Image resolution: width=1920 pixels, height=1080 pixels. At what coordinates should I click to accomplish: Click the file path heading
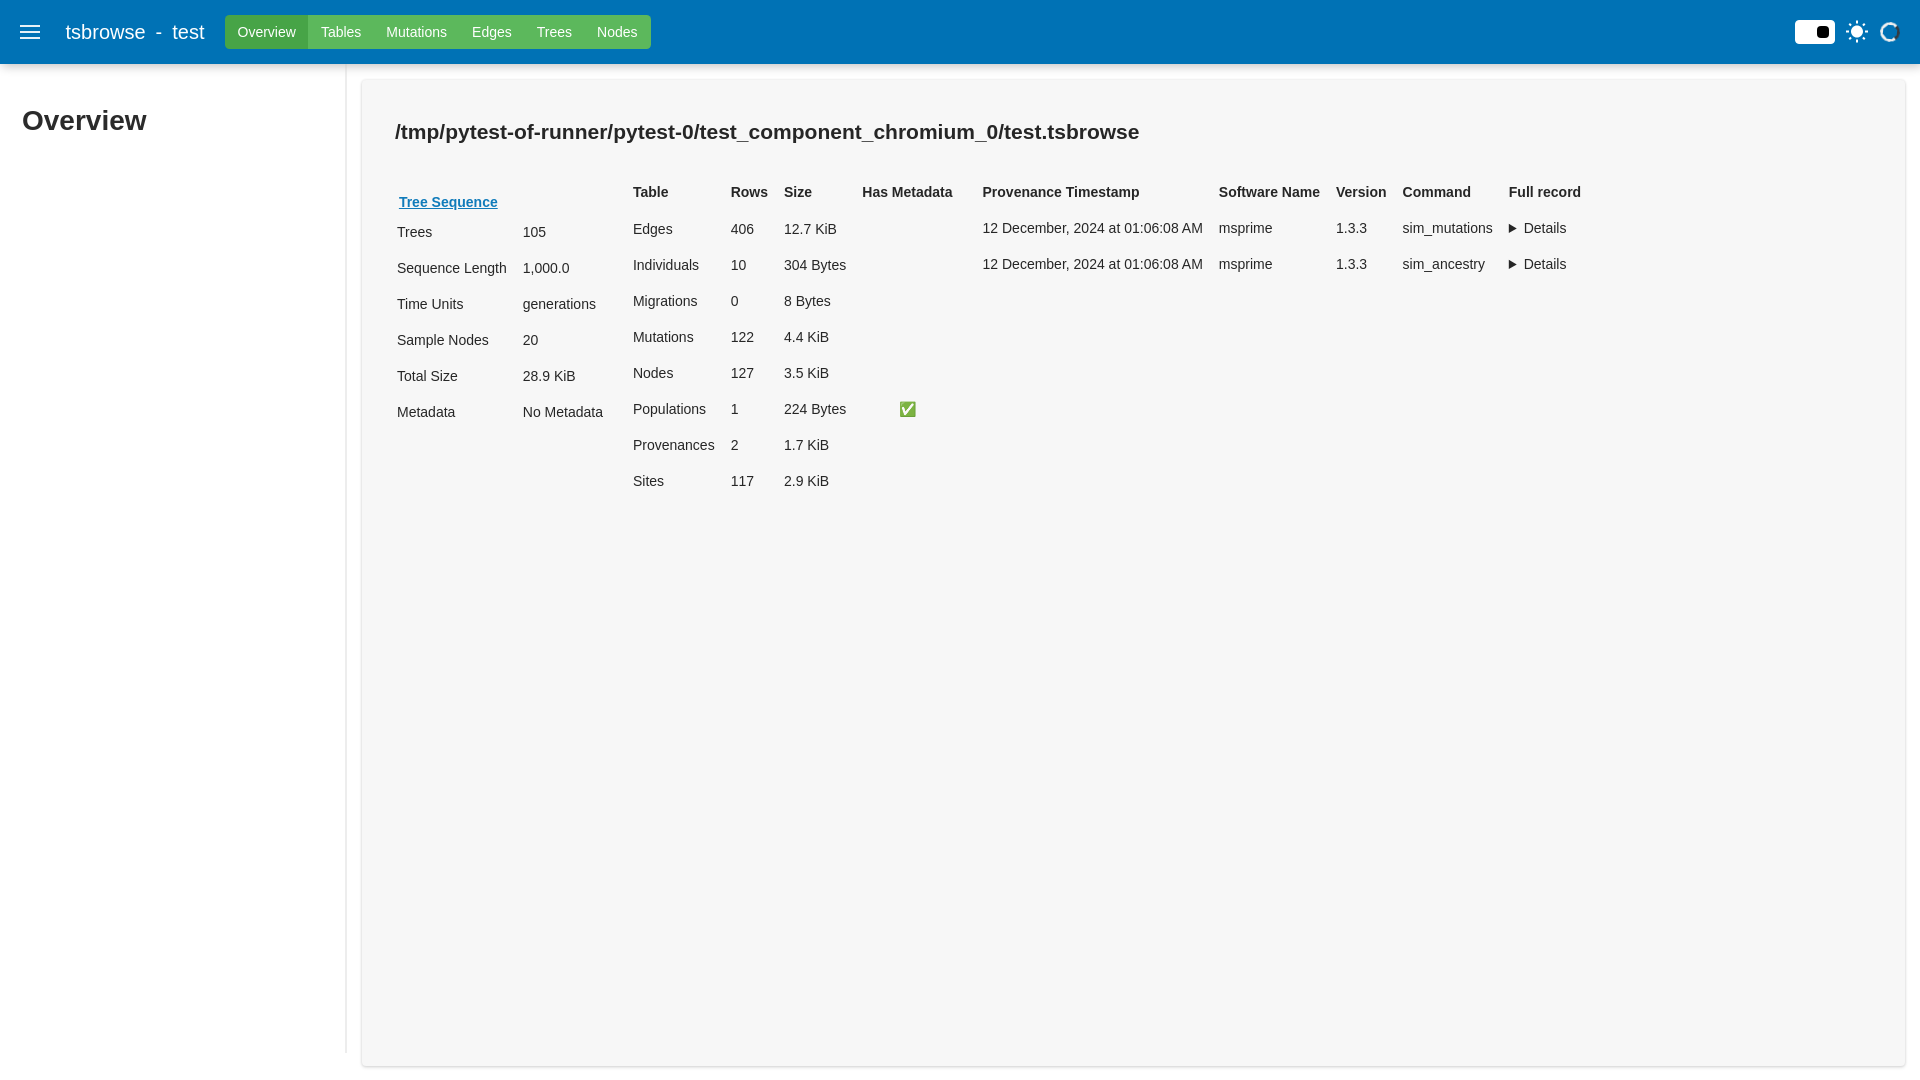tap(766, 132)
